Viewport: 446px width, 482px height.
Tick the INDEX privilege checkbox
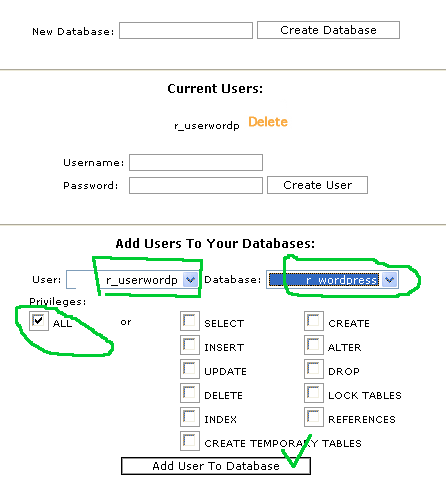(190, 417)
